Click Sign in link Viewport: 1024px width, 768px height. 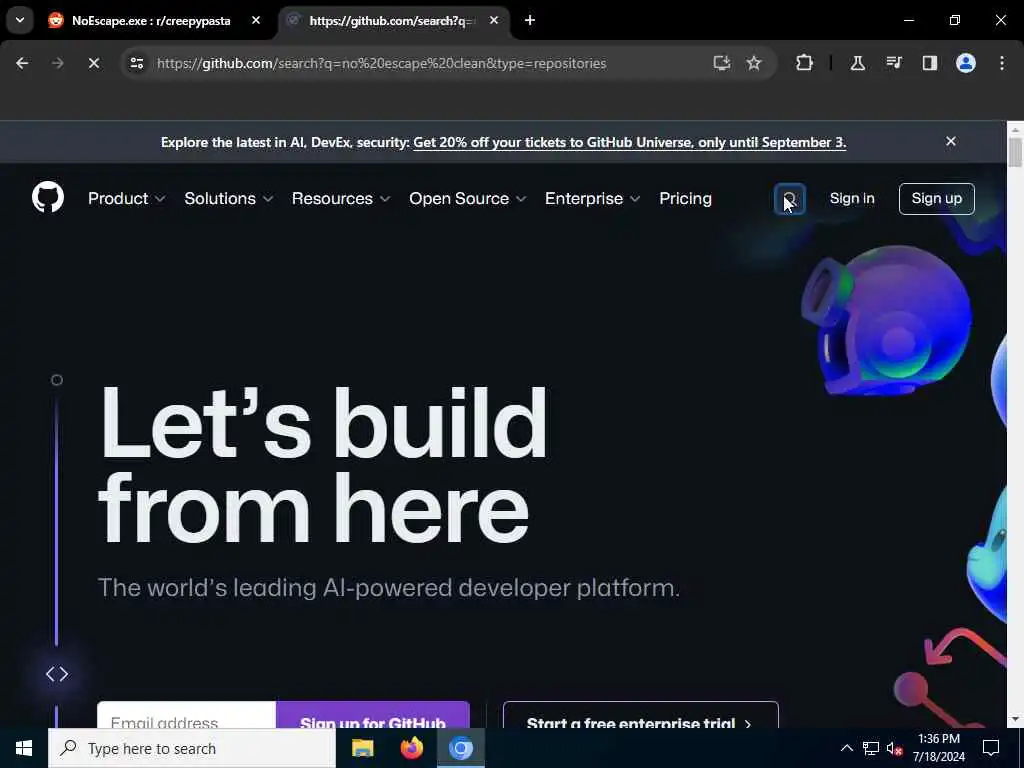pyautogui.click(x=852, y=199)
